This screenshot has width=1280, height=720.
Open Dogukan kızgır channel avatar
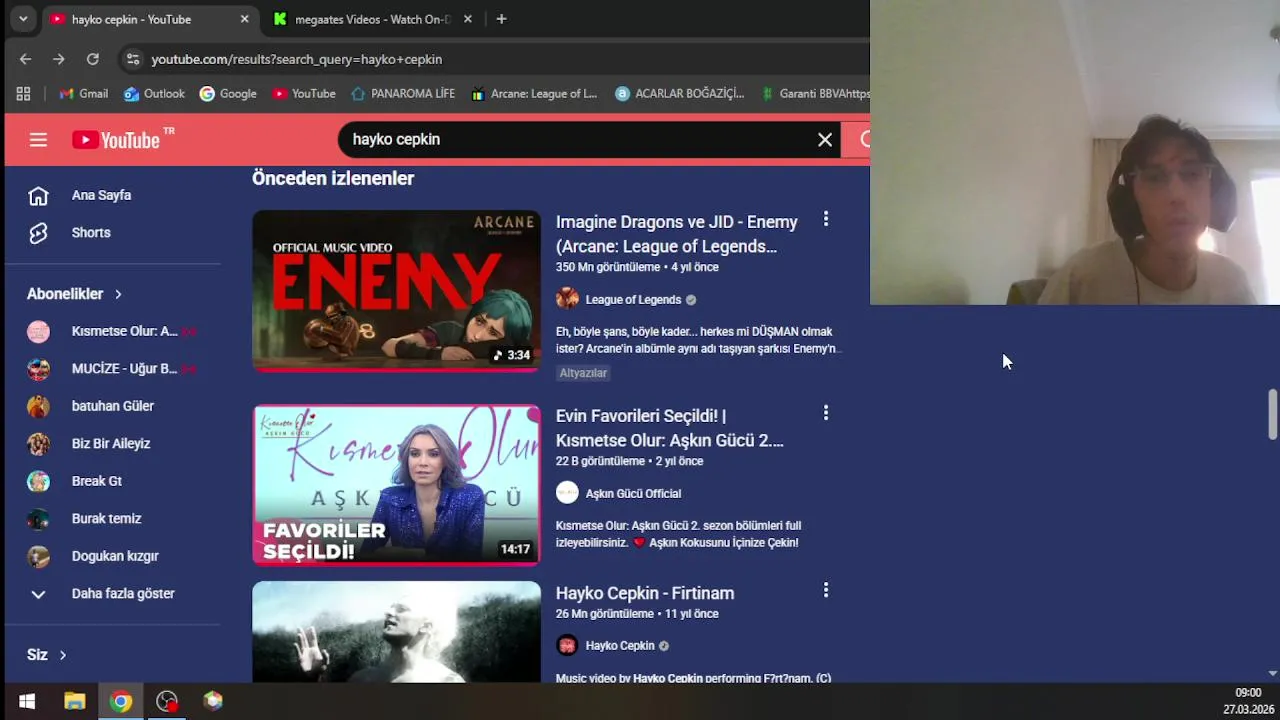click(x=38, y=556)
